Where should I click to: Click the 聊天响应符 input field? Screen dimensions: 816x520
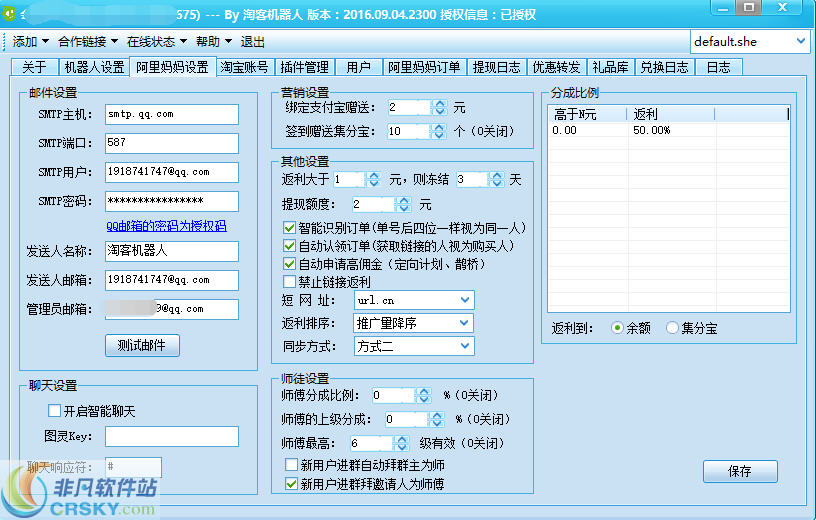pyautogui.click(x=133, y=467)
